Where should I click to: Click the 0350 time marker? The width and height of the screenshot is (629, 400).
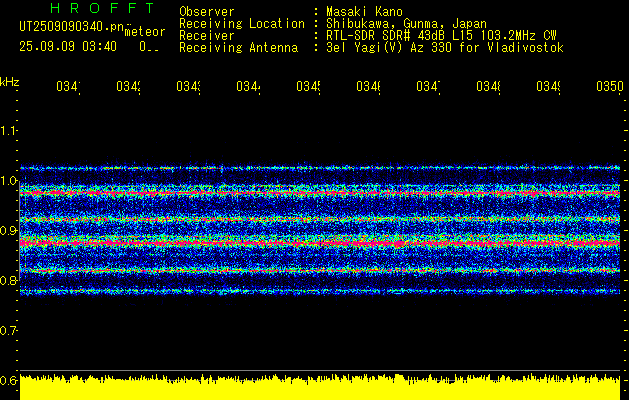[610, 87]
